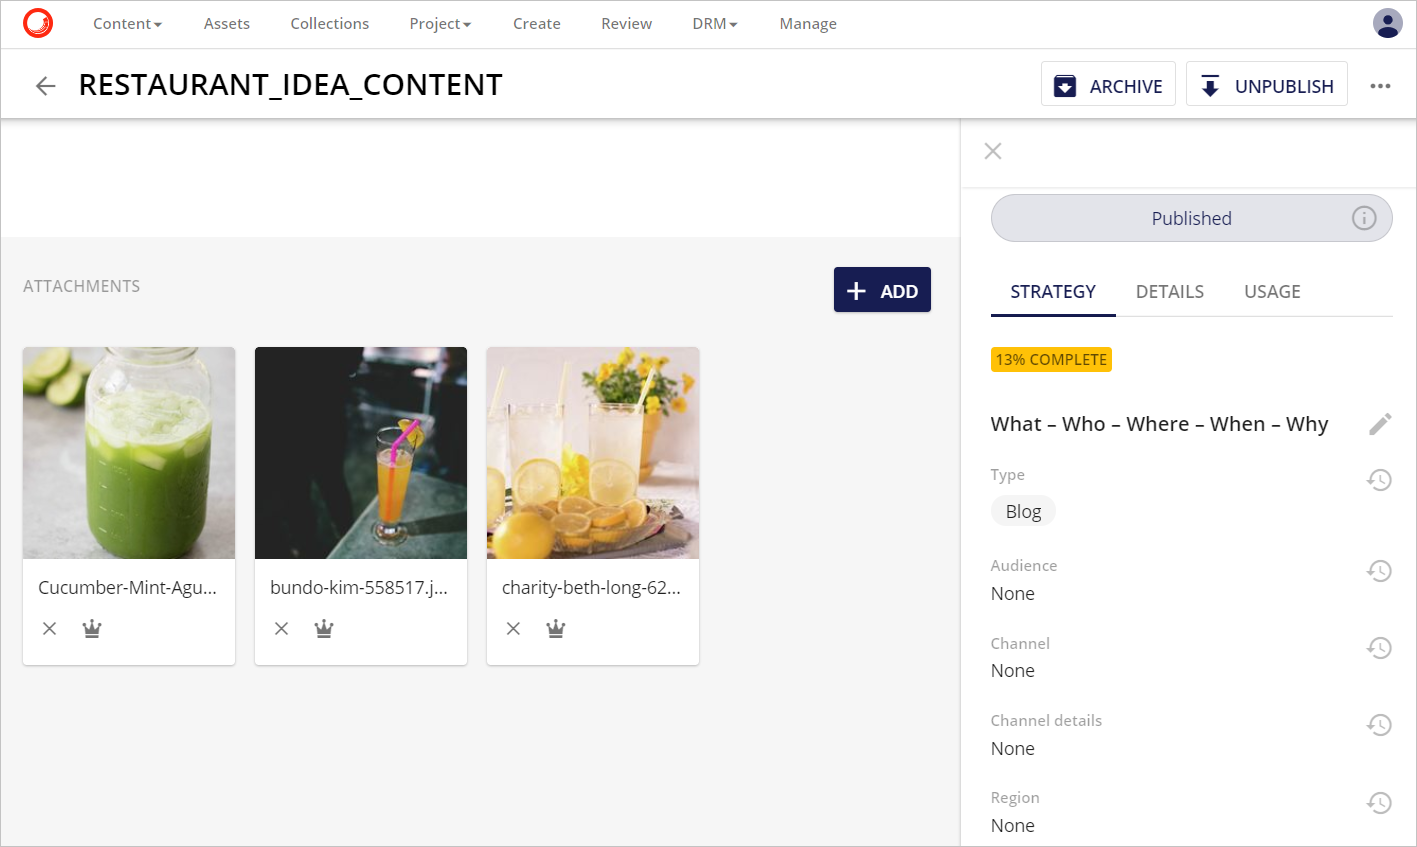Click the ADD button under Attachments
Screen dimensions: 1417x847
882,289
